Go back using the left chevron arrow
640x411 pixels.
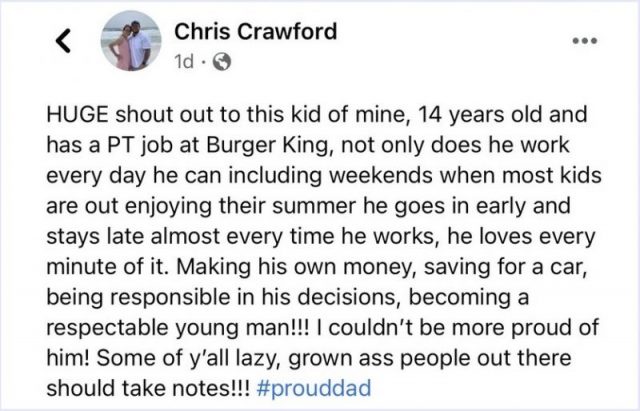point(63,40)
